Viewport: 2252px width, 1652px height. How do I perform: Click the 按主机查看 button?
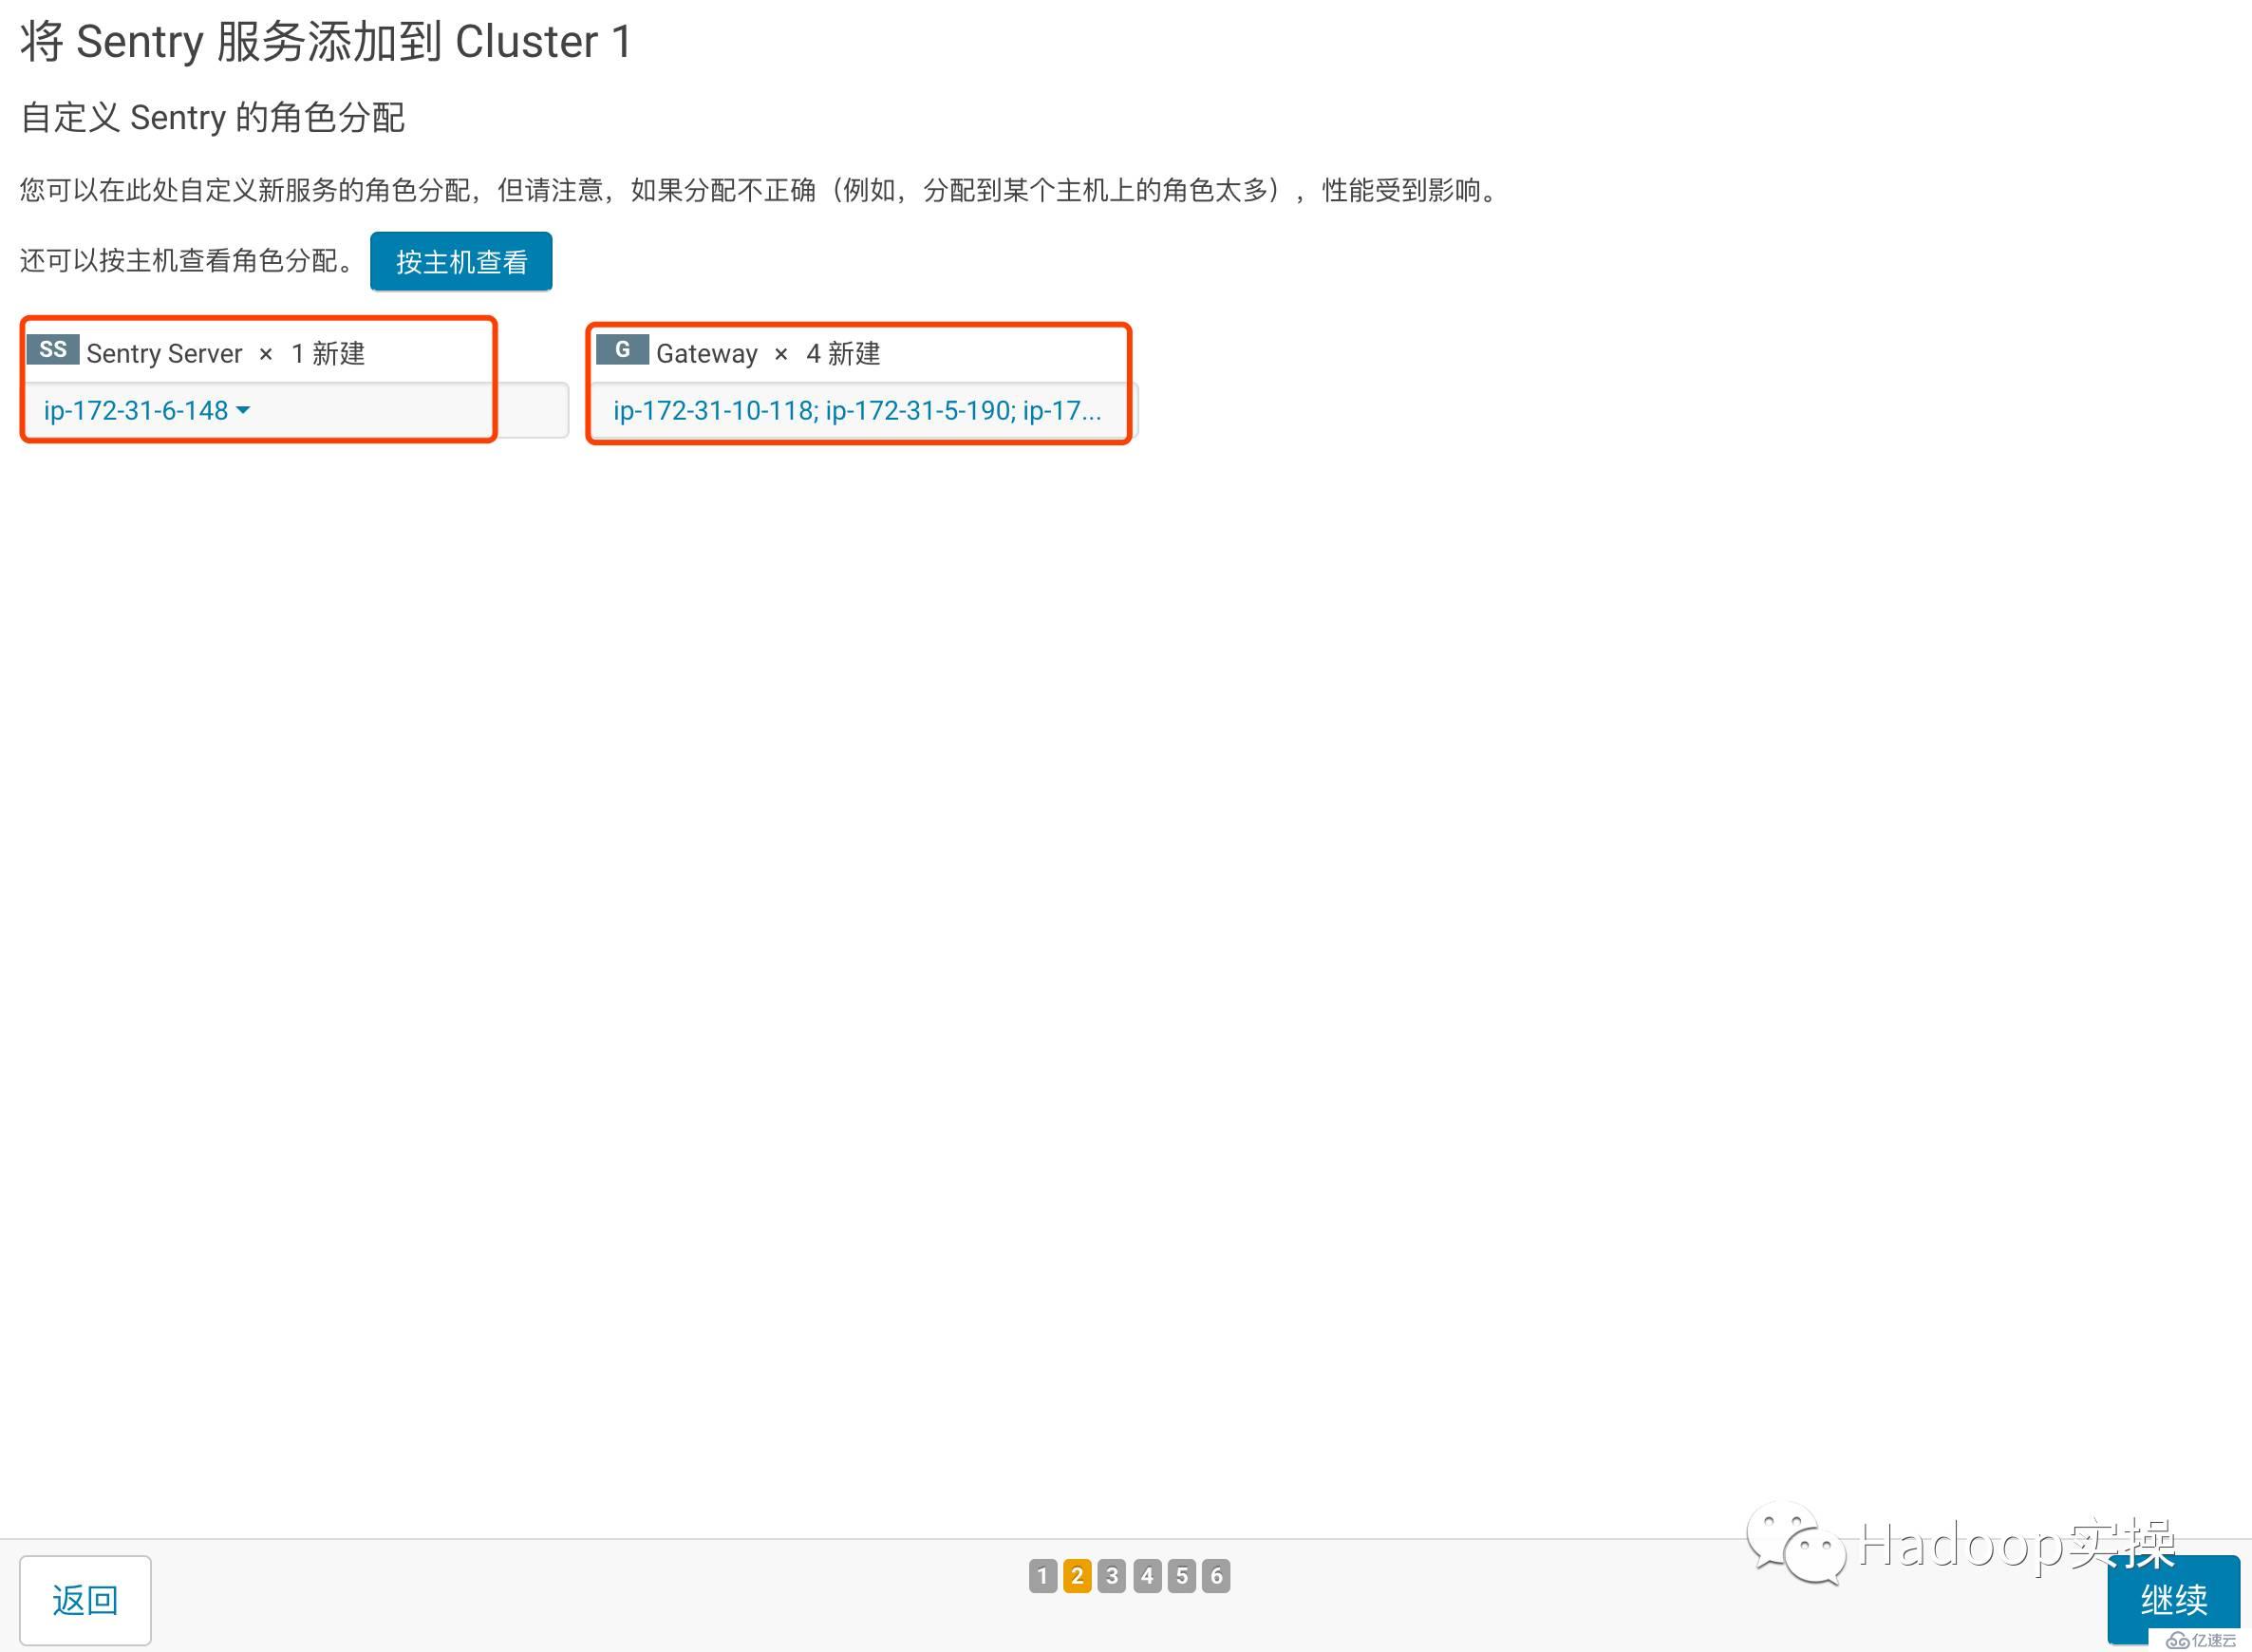(461, 262)
